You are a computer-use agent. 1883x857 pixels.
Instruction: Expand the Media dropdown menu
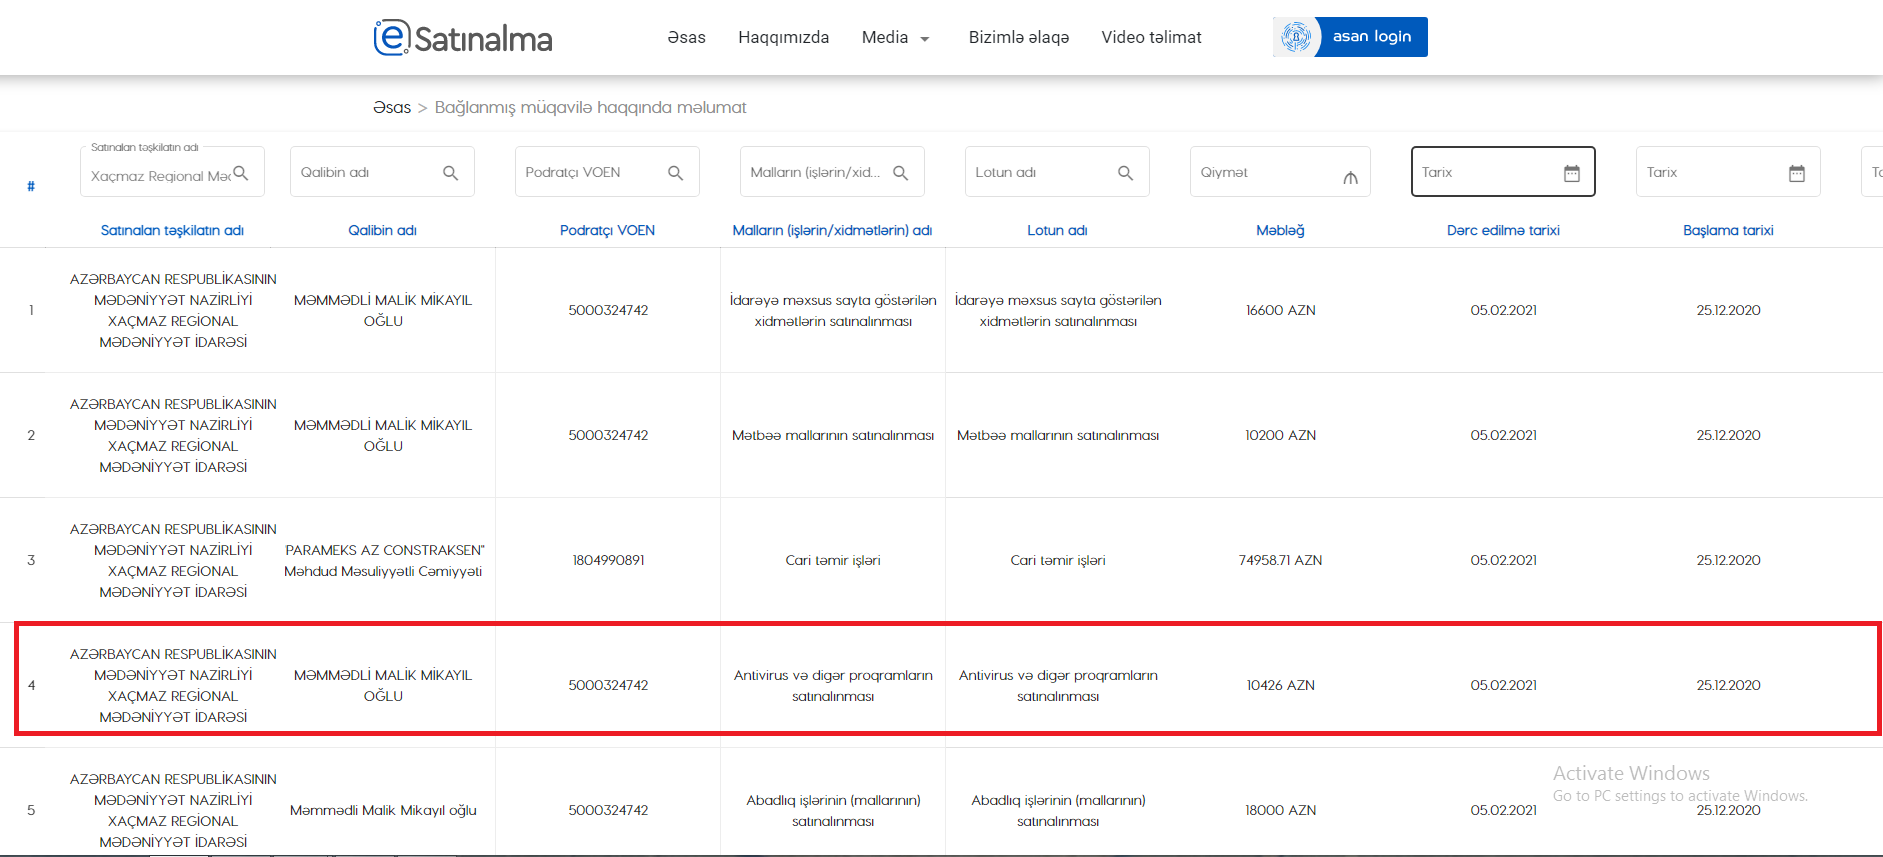click(x=895, y=38)
